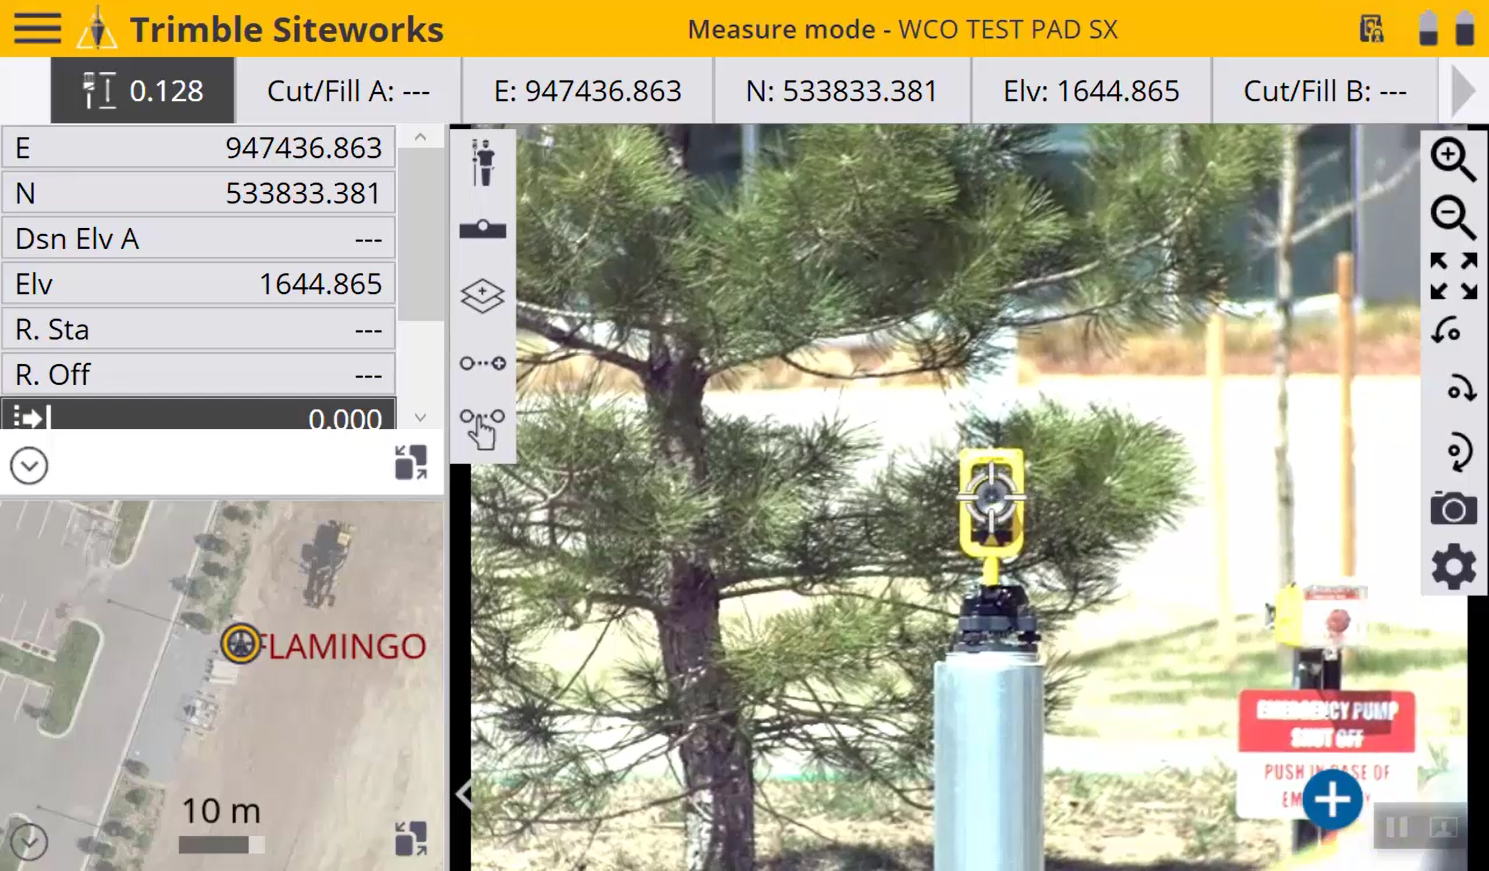Toggle the picture overlay beside pause

click(x=1443, y=827)
